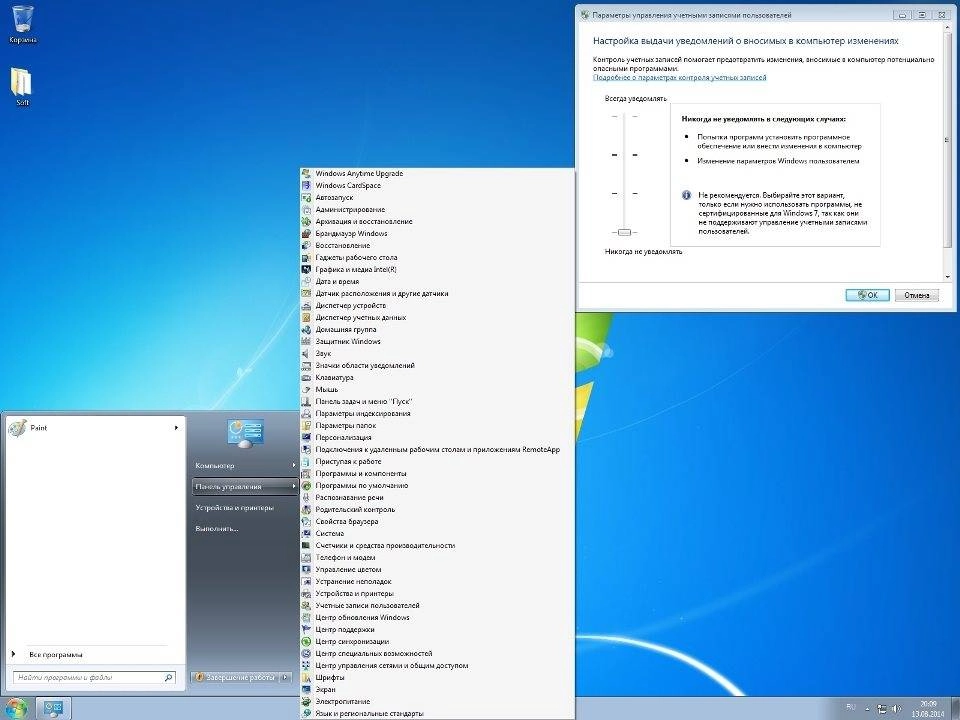
Task: Click the RU language indicator
Action: [x=851, y=708]
